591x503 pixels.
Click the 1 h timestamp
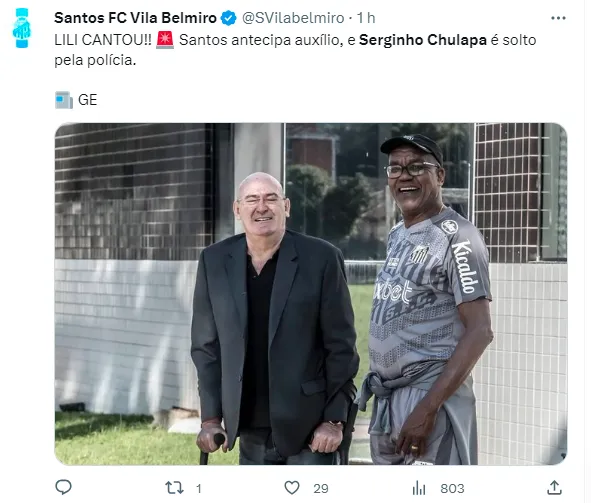366,18
